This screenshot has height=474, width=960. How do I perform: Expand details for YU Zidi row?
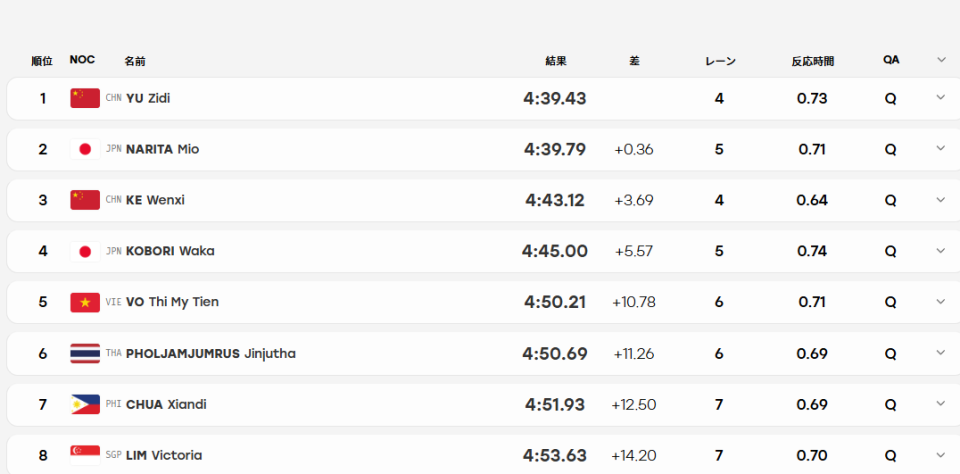(x=940, y=97)
